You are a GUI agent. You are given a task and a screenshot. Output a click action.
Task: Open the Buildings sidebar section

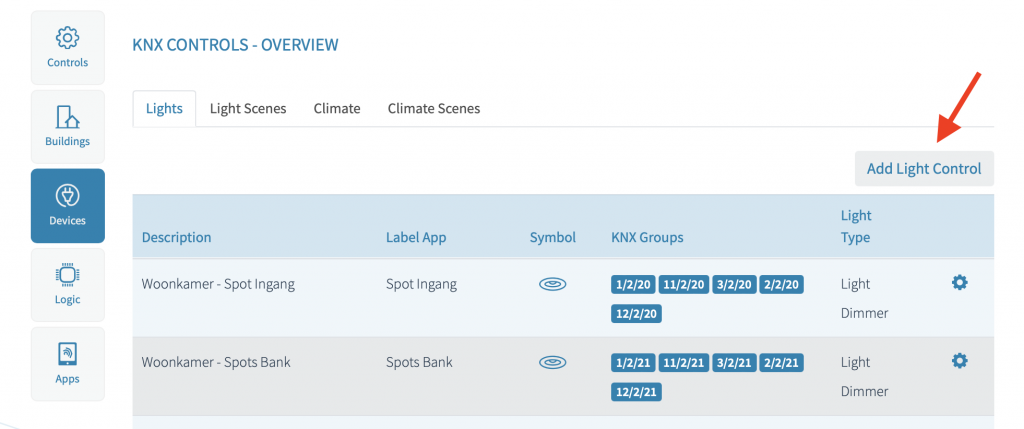pos(67,126)
